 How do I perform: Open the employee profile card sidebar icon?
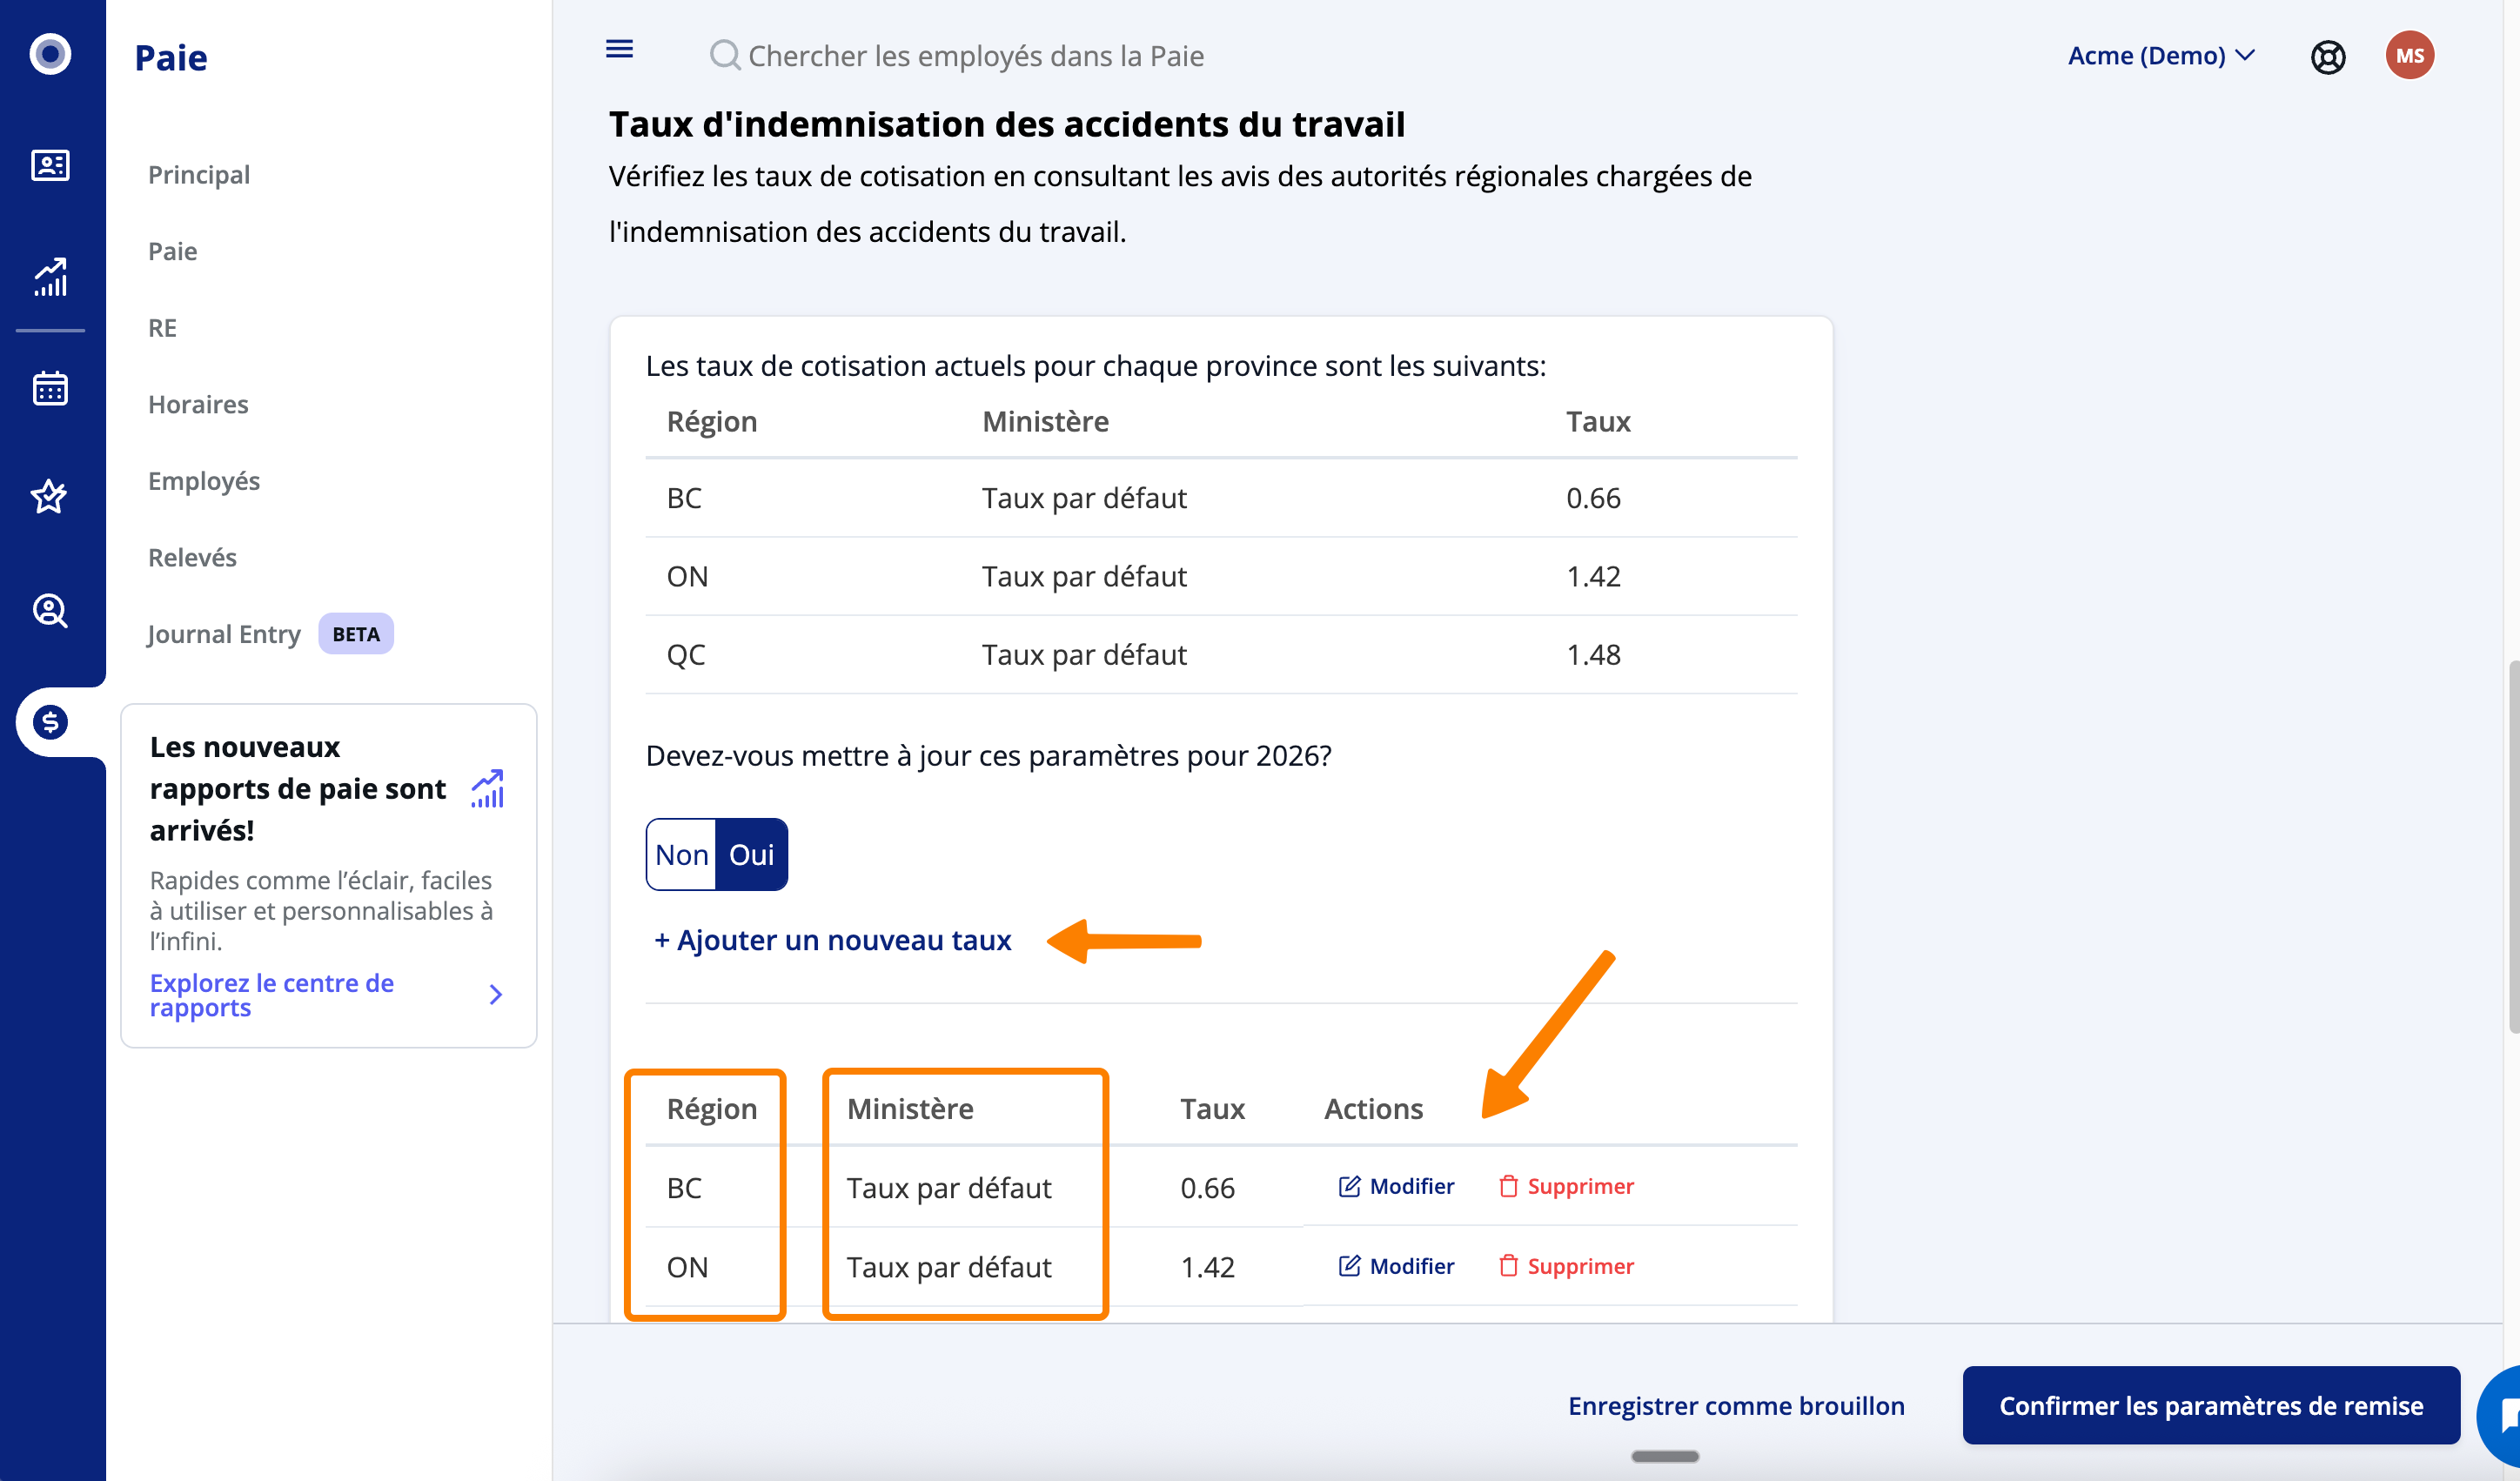tap(50, 165)
